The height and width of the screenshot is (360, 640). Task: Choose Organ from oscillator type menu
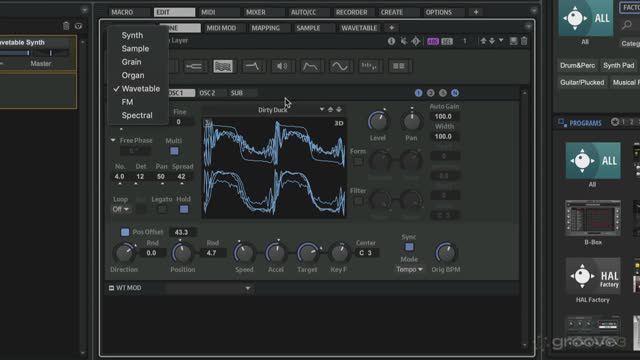pyautogui.click(x=133, y=76)
